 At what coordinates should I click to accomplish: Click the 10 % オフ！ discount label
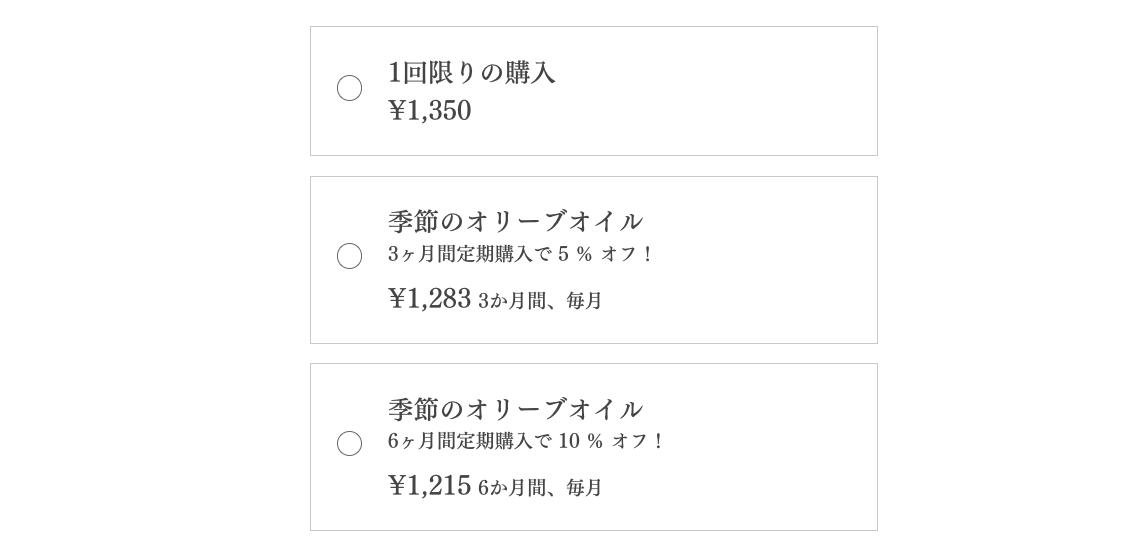coord(610,441)
